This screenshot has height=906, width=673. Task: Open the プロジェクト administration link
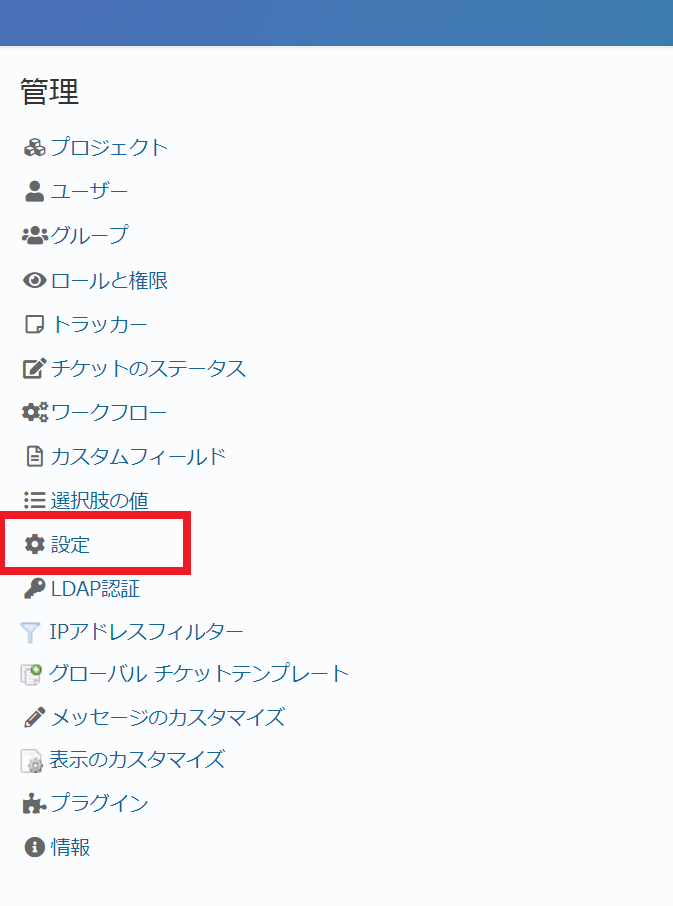point(109,148)
